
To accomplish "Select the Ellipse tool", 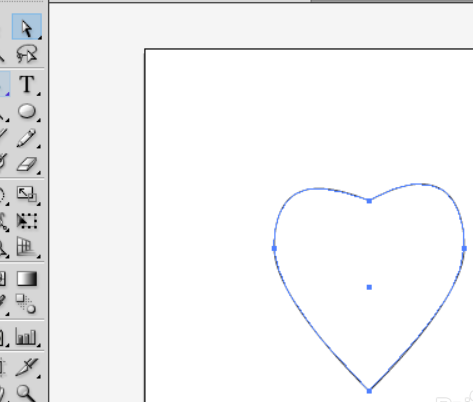I will pos(27,111).
